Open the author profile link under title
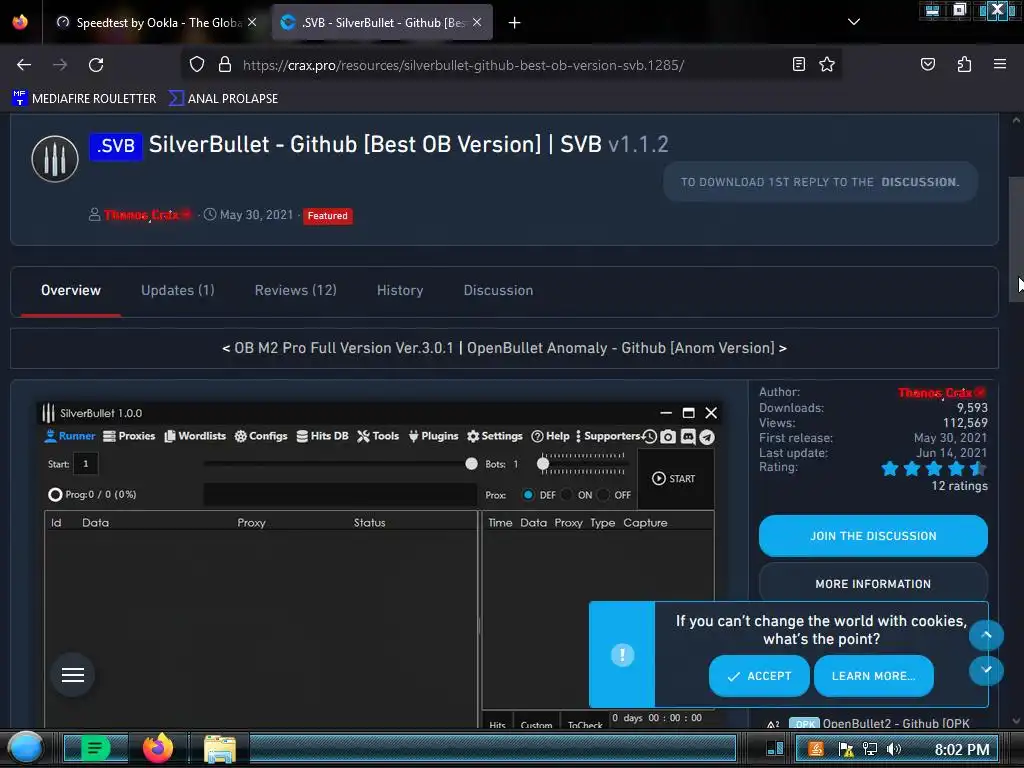Image resolution: width=1024 pixels, height=768 pixels. pyautogui.click(x=146, y=215)
